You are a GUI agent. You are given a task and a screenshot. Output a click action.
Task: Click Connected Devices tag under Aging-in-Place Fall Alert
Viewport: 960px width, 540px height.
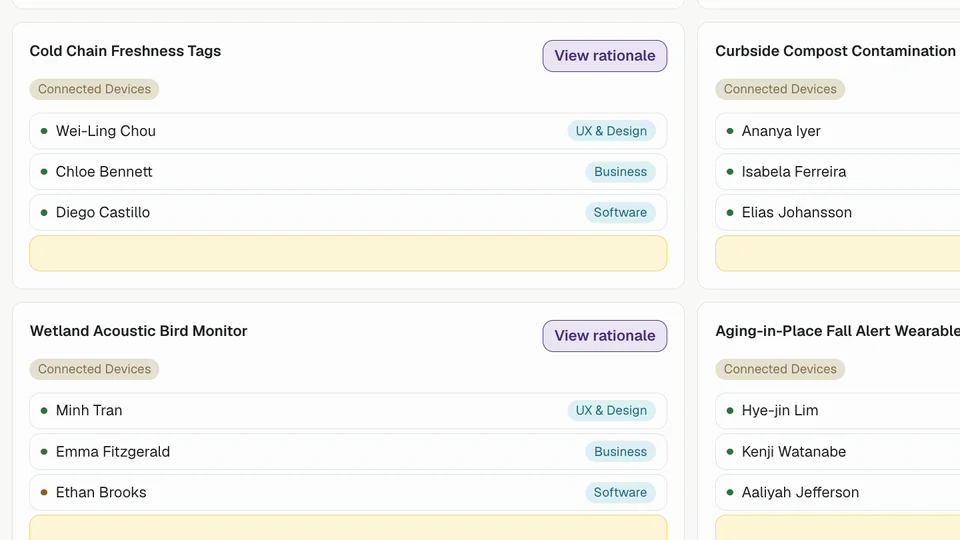(780, 369)
